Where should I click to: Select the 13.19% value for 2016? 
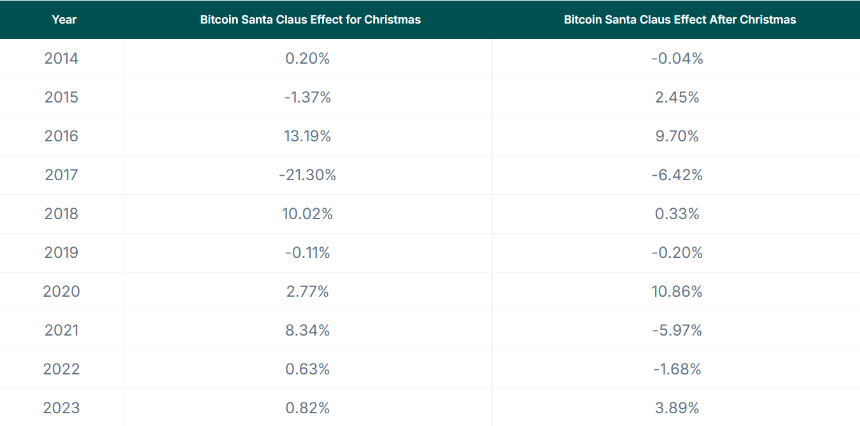308,137
